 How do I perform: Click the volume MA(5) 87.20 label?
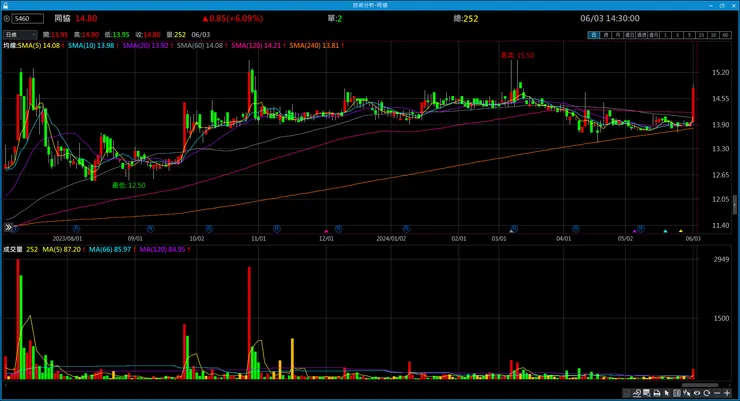point(64,249)
